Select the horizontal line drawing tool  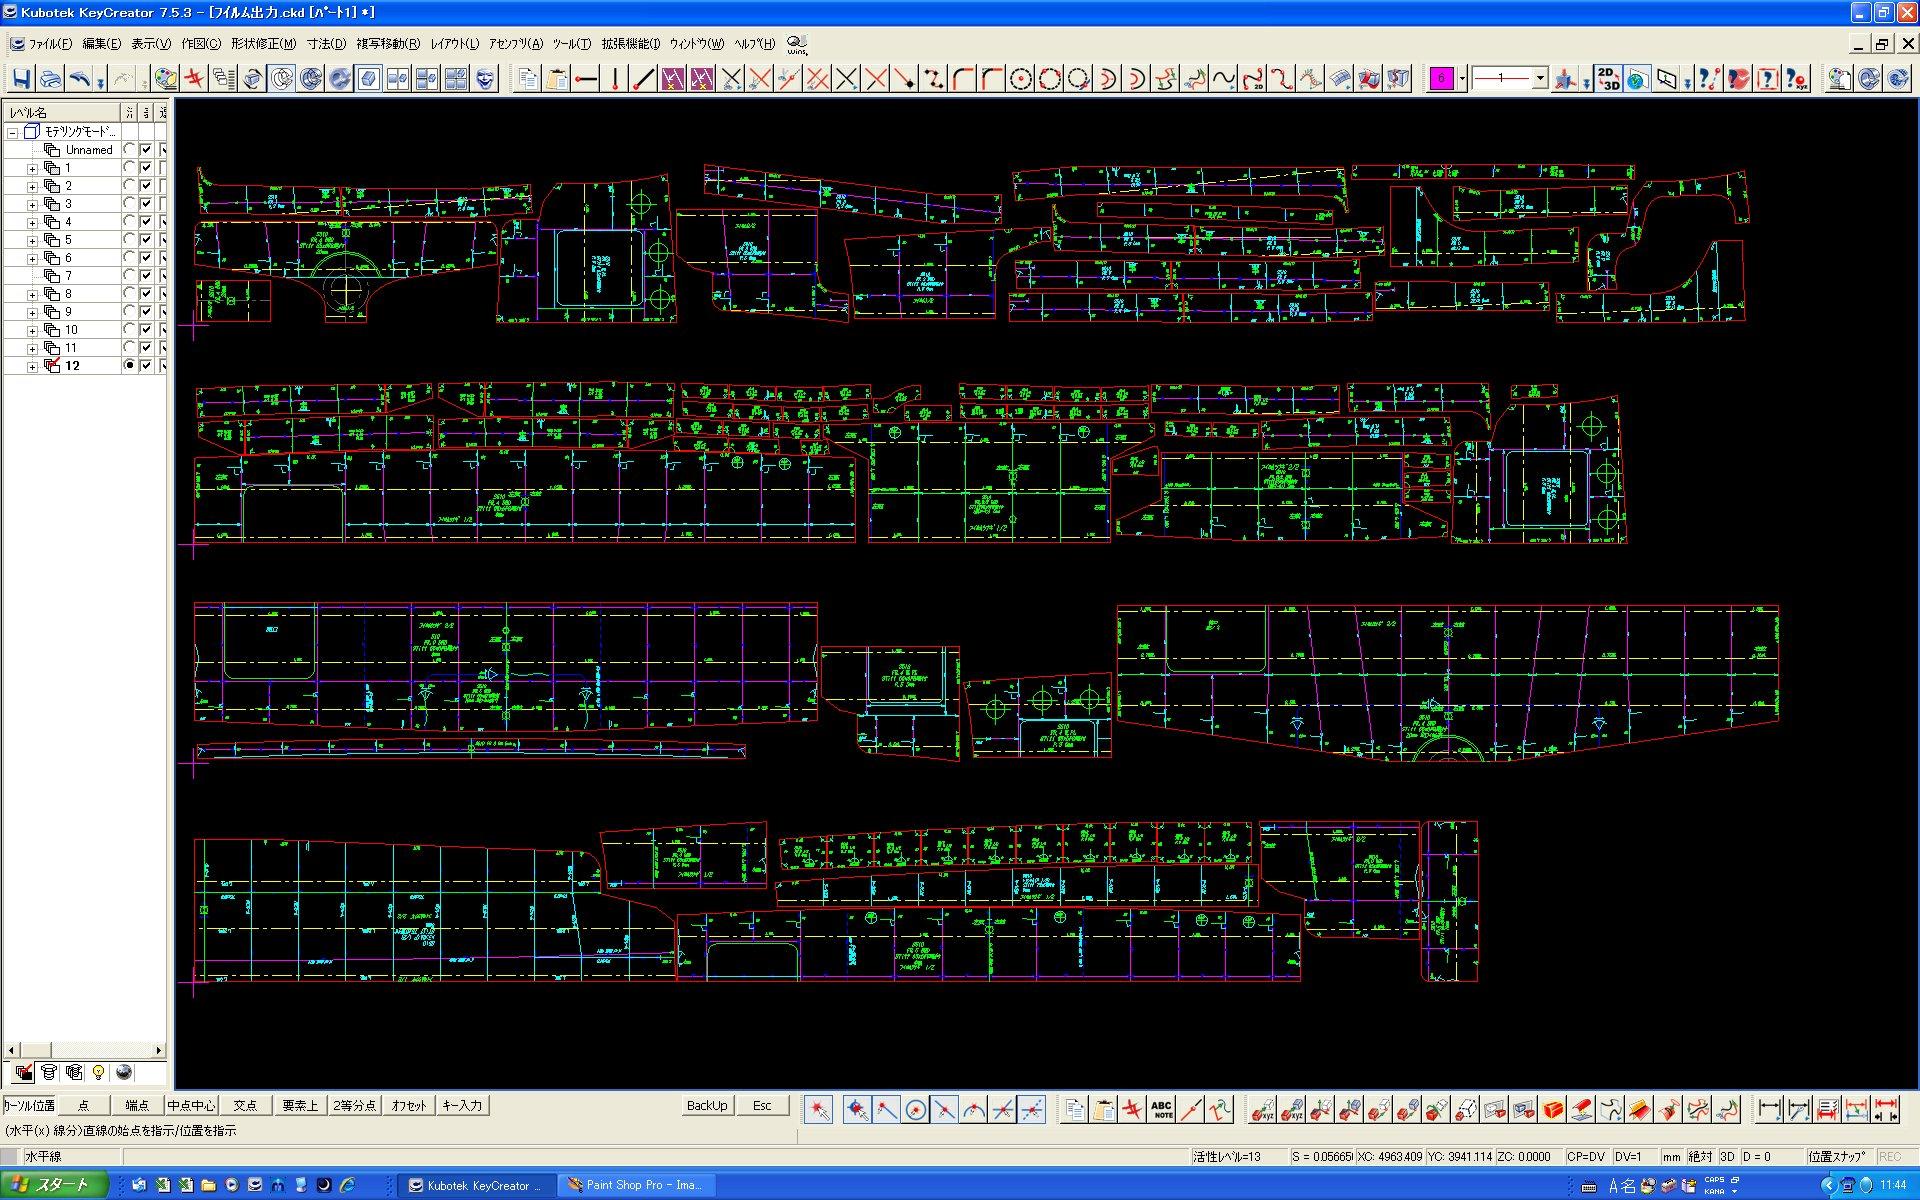click(587, 78)
